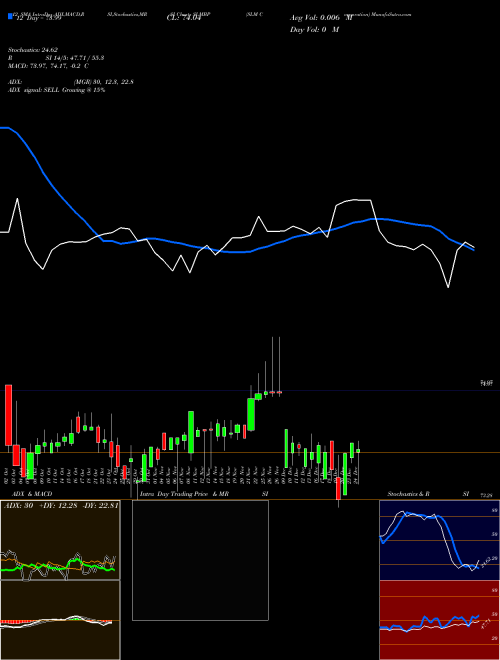
Task: Click the '(MGR) 30, 12.3, 22.8' ADX values
Action: point(103,82)
